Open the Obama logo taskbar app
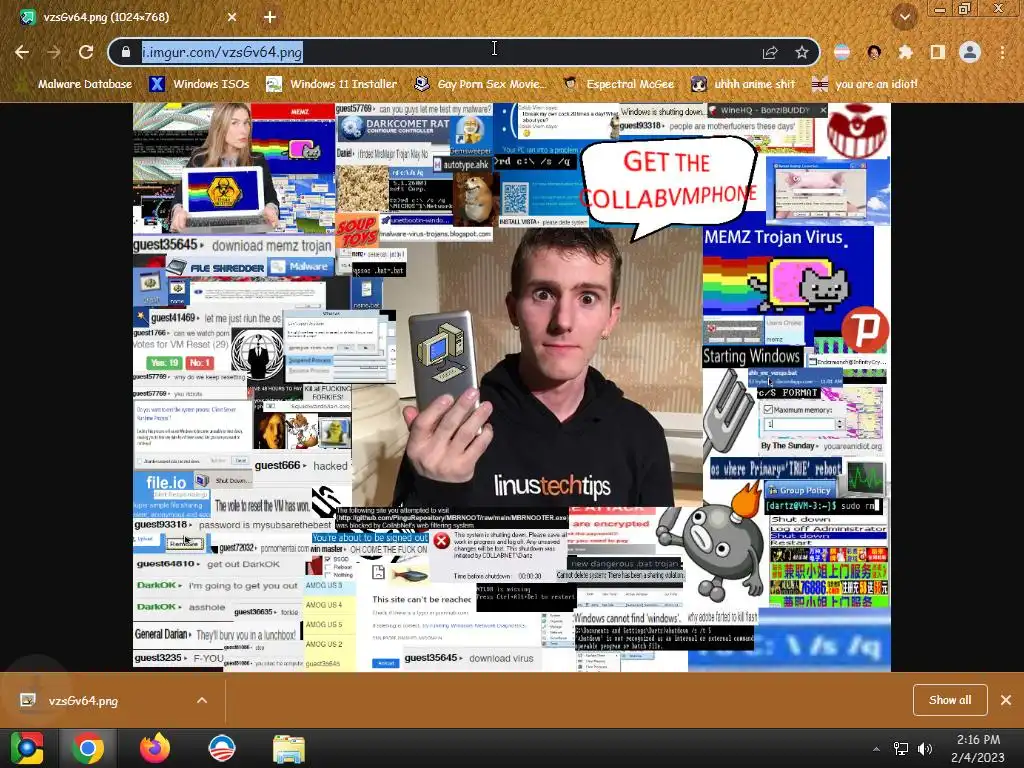This screenshot has width=1024, height=768. 222,748
